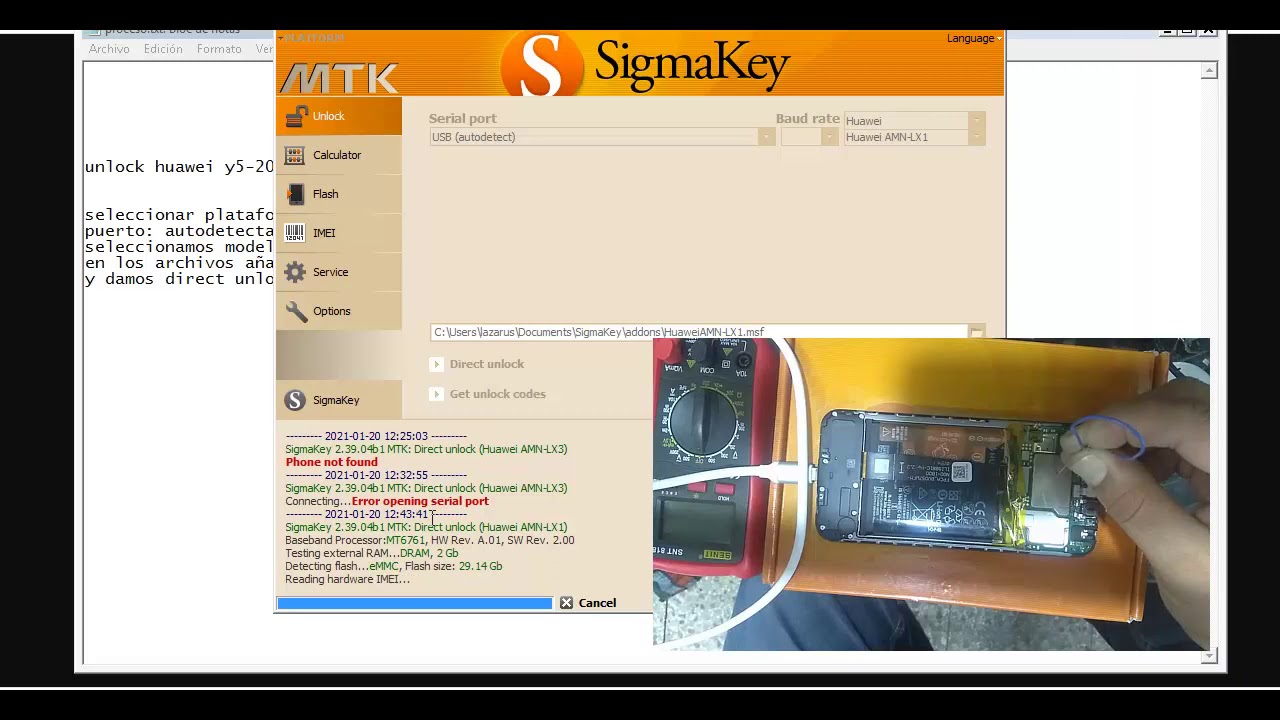Screen dimensions: 1280x720
Task: Click the browse button beside the msf path
Action: 976,332
